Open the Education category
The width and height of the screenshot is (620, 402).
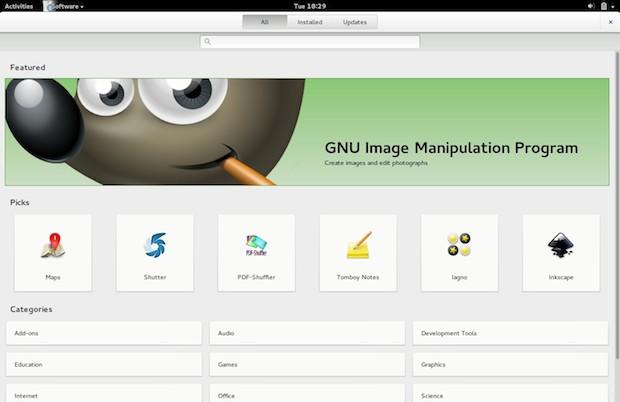click(x=104, y=364)
